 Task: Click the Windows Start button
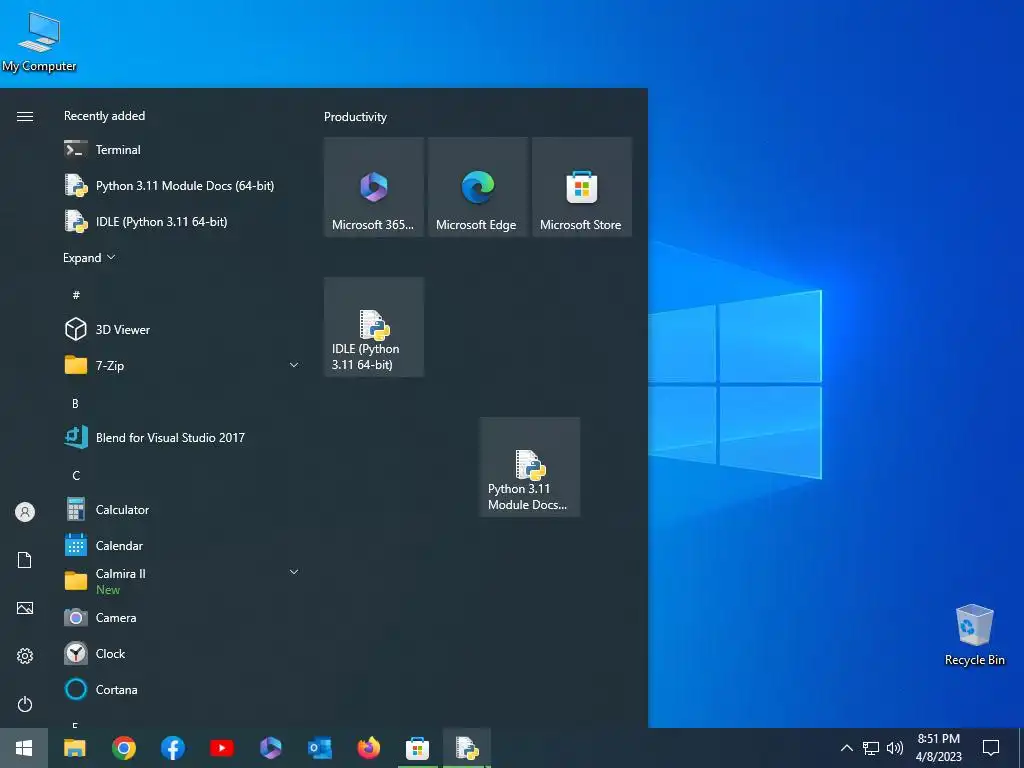pos(24,748)
